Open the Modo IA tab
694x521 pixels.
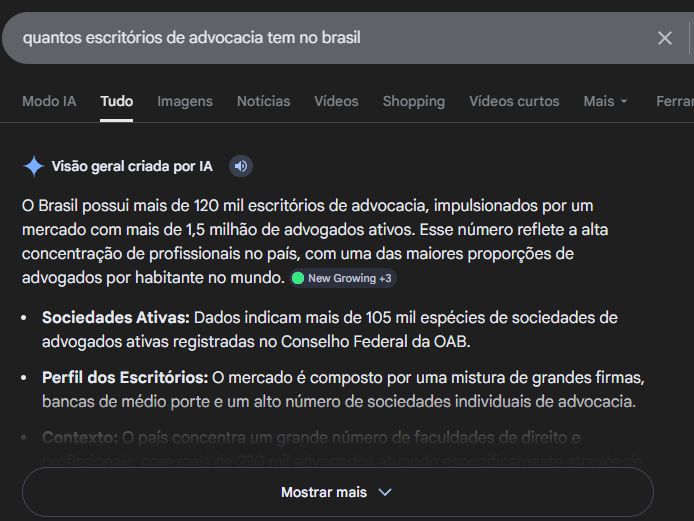click(49, 101)
